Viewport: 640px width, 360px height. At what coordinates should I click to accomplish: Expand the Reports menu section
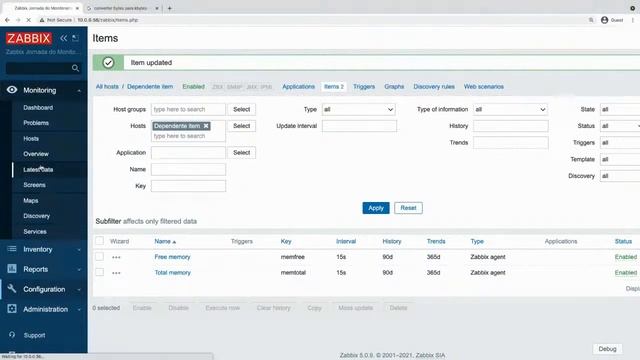pyautogui.click(x=79, y=269)
